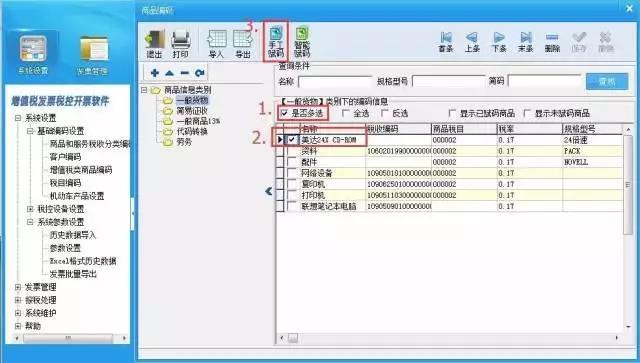640x363 pixels.
Task: Toggle the 是否多选 checkbox
Action: coord(284,113)
